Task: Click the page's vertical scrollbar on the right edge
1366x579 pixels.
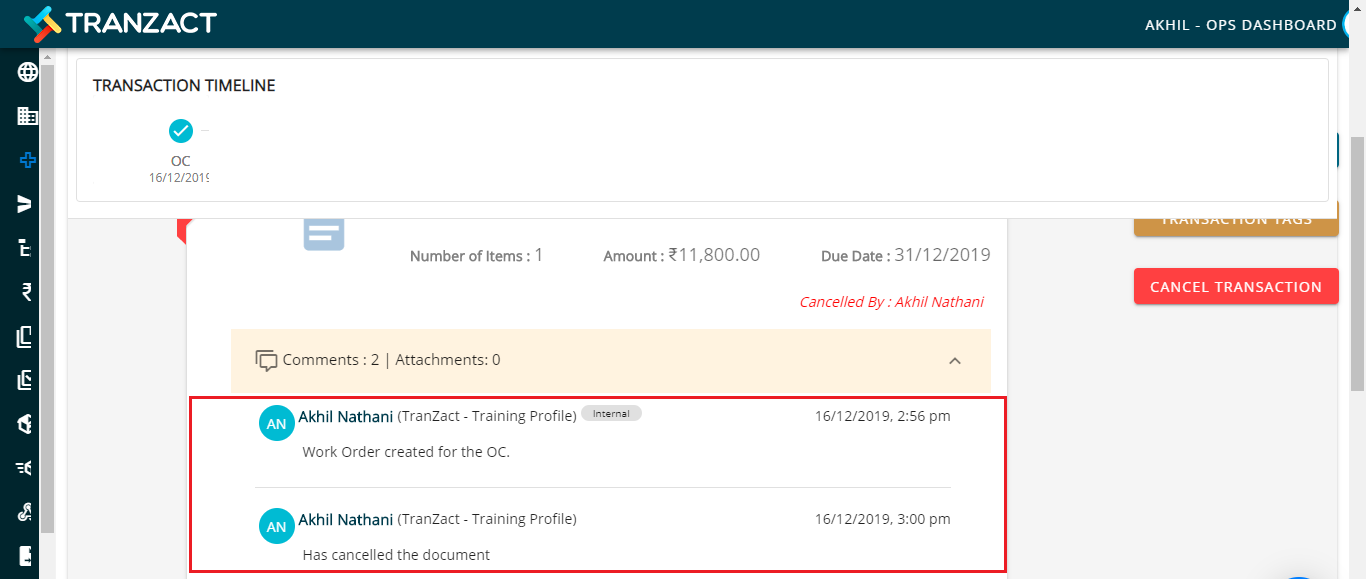Action: point(1357,264)
